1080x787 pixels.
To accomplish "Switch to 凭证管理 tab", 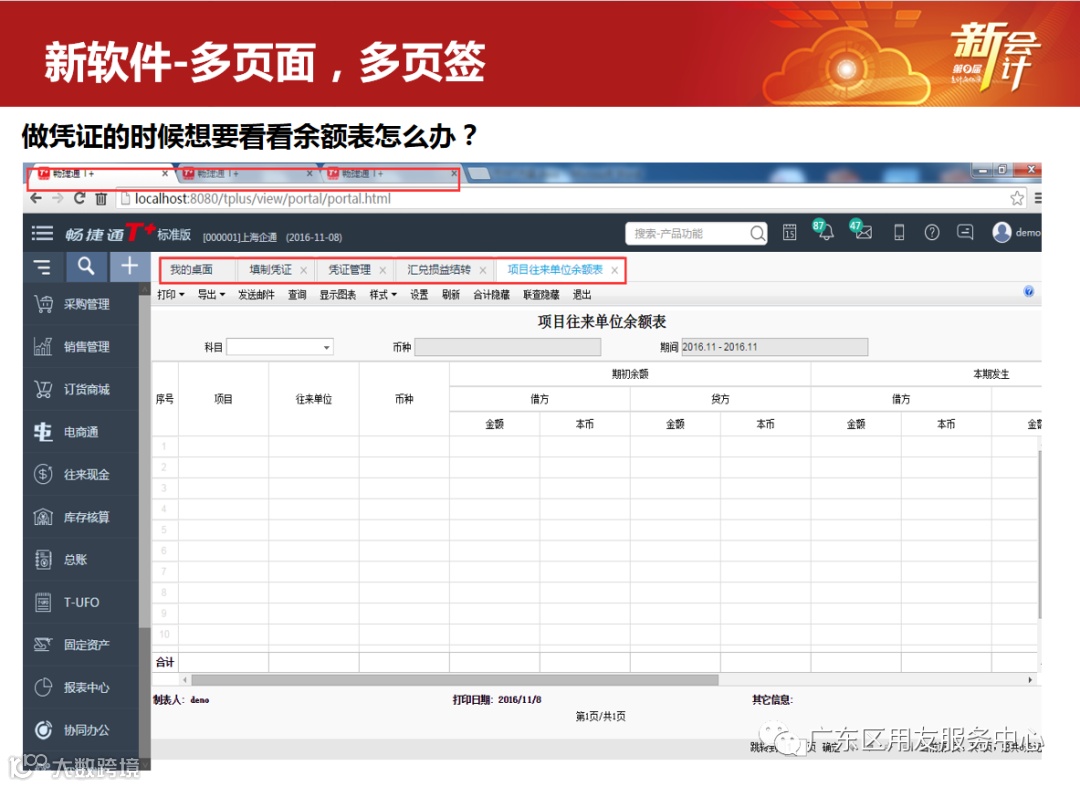I will (349, 269).
